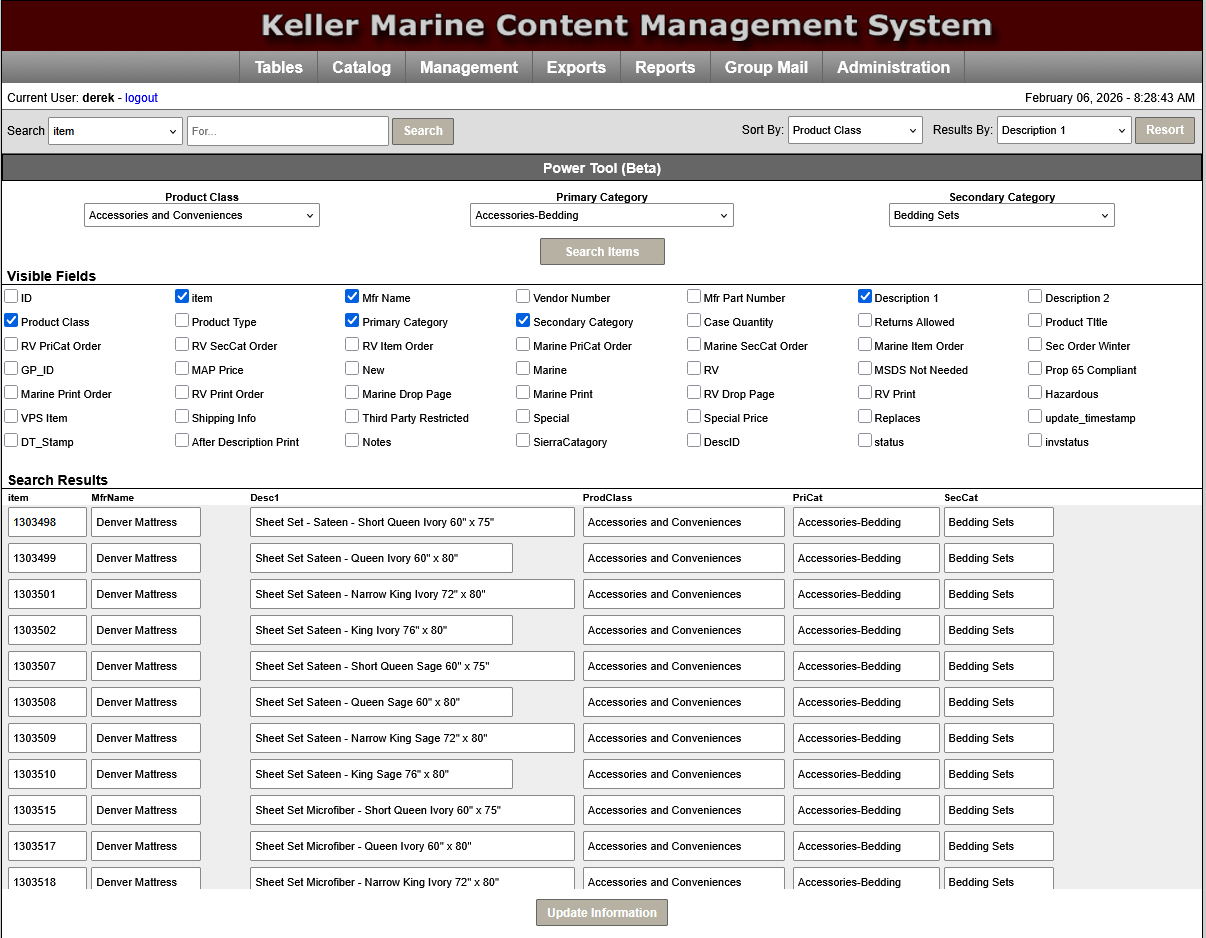Open the Secondary Category dropdown showing Bedding Sets
1206x938 pixels.
click(x=1001, y=215)
